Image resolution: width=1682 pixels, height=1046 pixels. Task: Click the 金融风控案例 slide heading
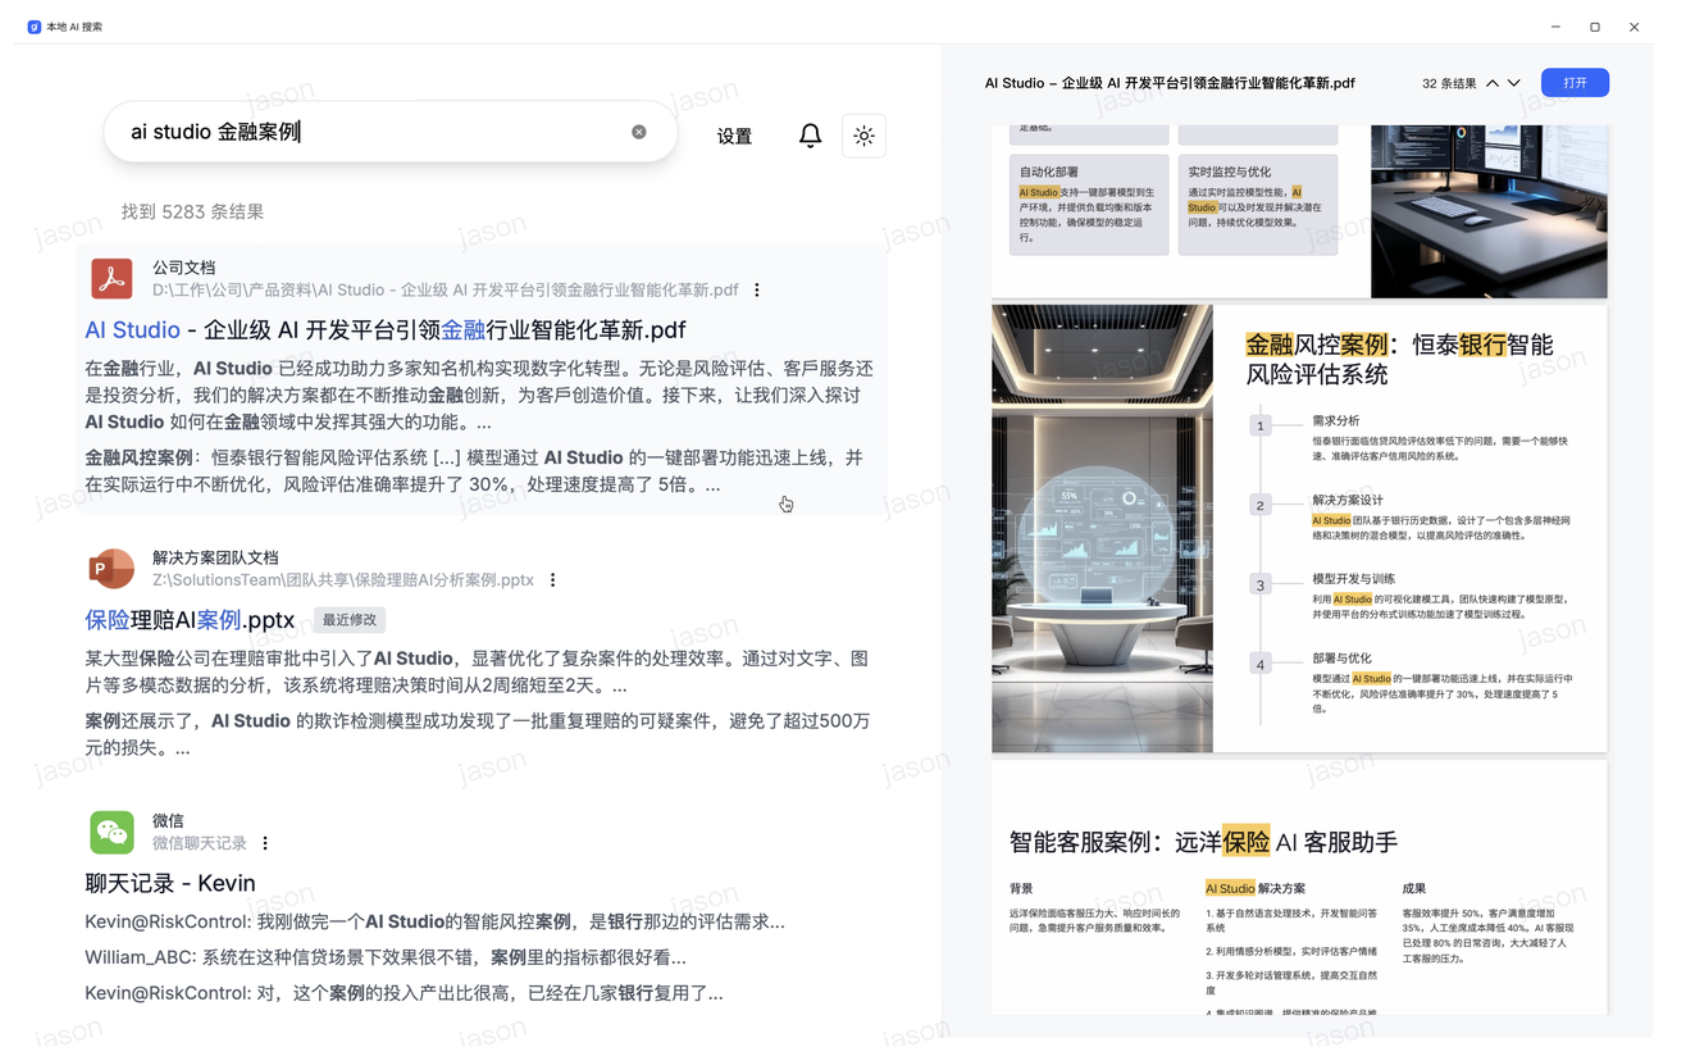[1399, 359]
